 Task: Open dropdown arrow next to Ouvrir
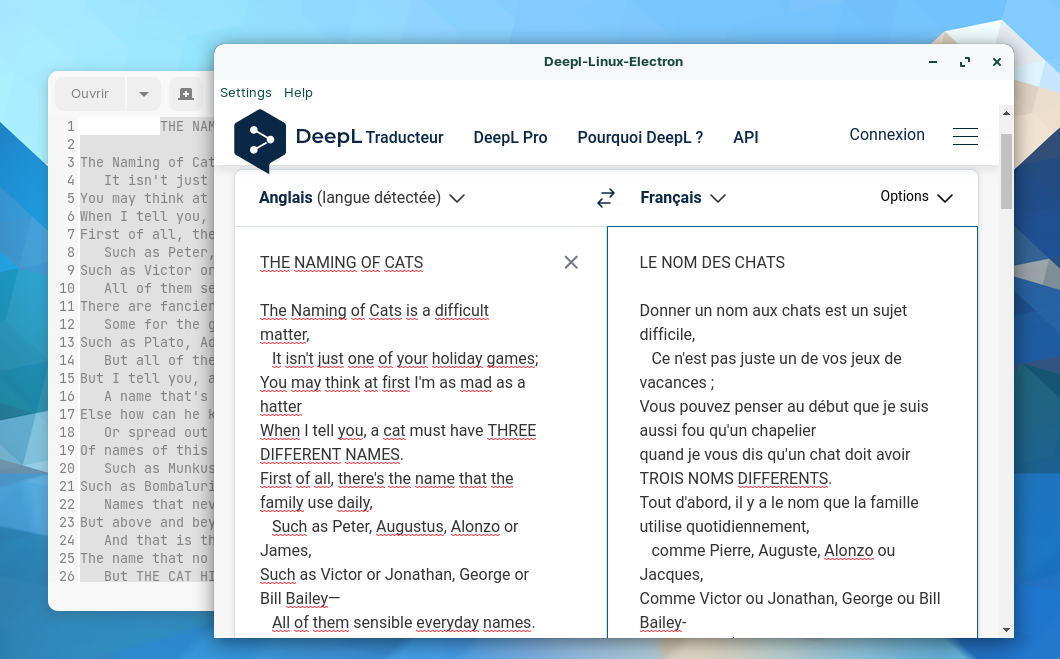point(143,94)
